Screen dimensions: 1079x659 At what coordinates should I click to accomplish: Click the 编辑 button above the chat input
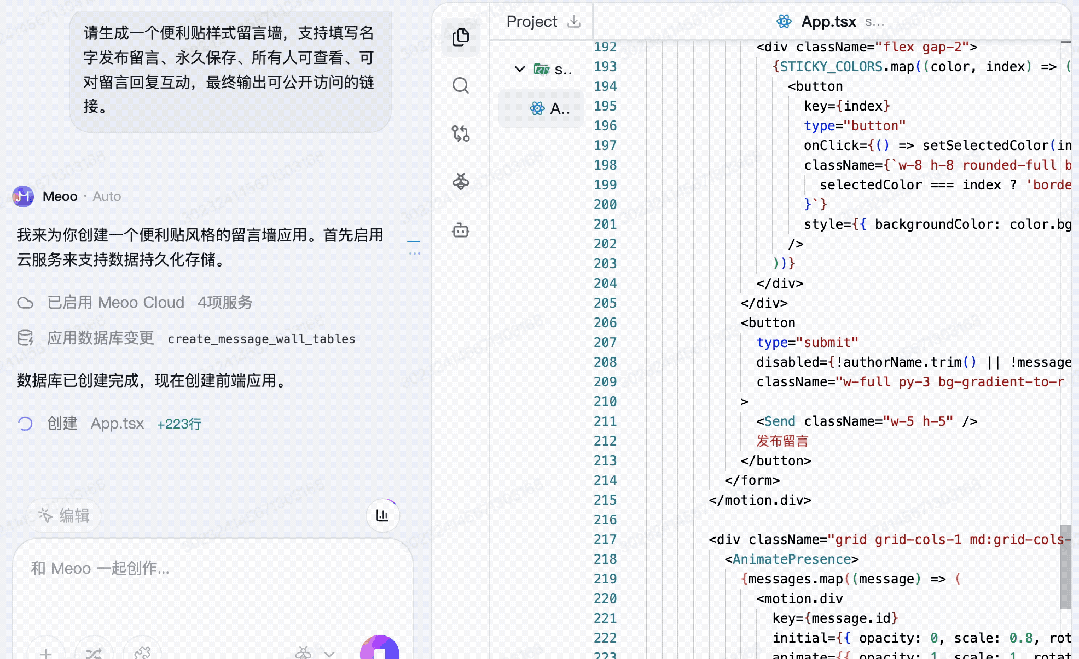click(66, 515)
